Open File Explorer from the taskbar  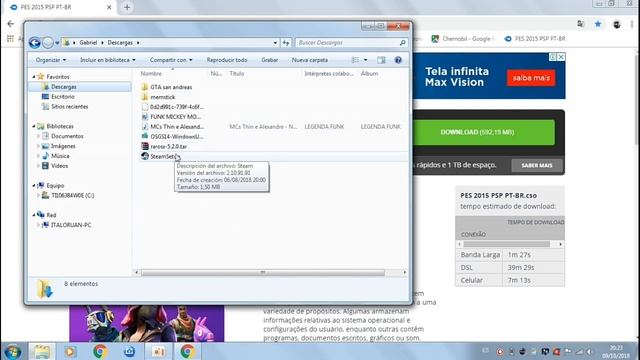tap(42, 351)
